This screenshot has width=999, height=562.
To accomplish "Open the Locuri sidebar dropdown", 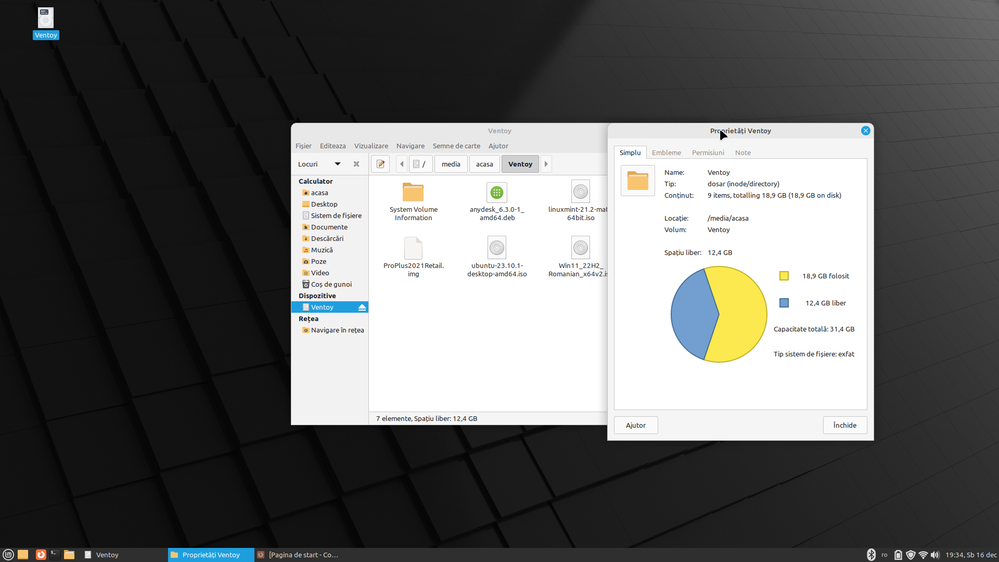I will tap(337, 164).
